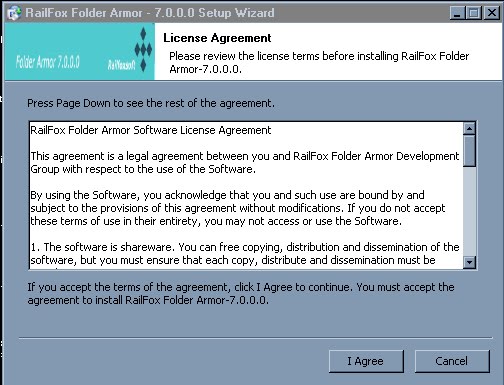Image resolution: width=504 pixels, height=385 pixels.
Task: Close the Setup Wizard window
Action: coord(492,13)
